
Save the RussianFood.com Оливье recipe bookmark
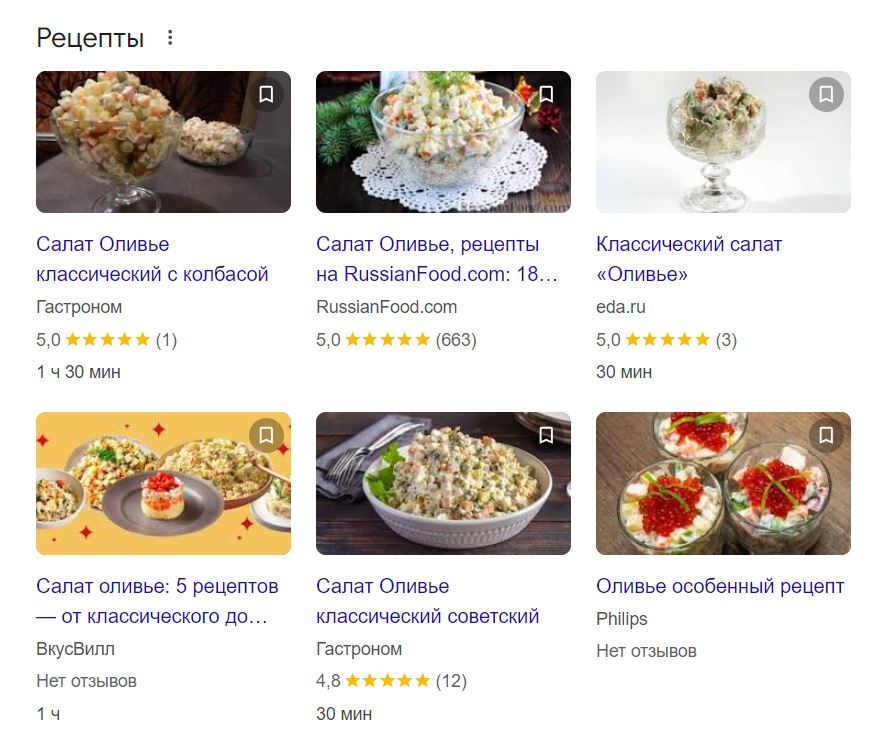546,95
